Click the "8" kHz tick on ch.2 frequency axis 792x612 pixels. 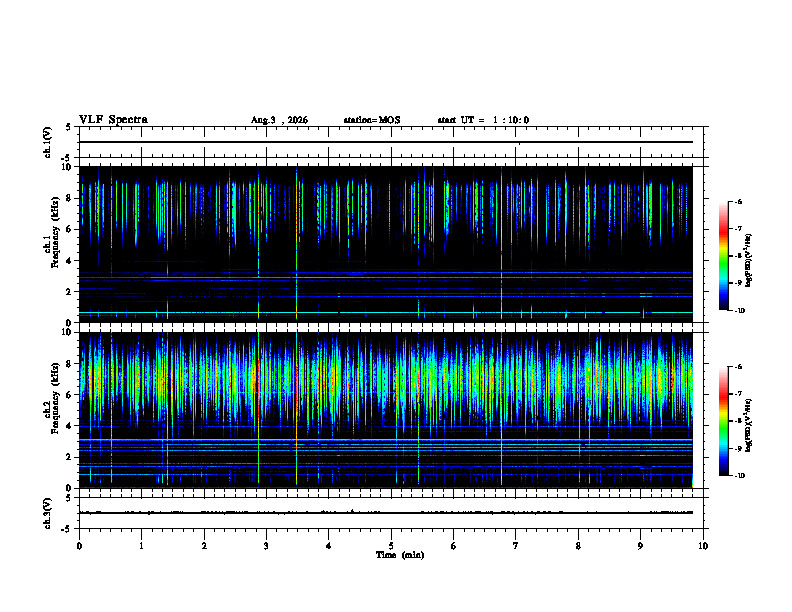point(70,364)
